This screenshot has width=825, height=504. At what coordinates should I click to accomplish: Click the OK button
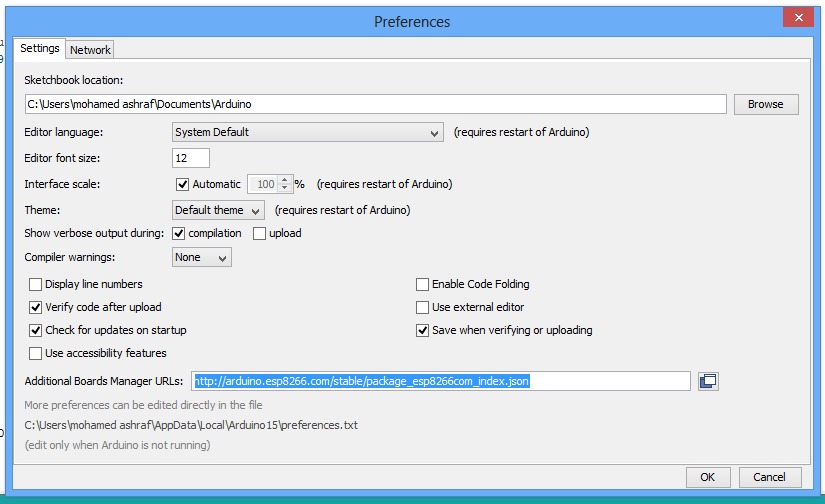(x=708, y=477)
